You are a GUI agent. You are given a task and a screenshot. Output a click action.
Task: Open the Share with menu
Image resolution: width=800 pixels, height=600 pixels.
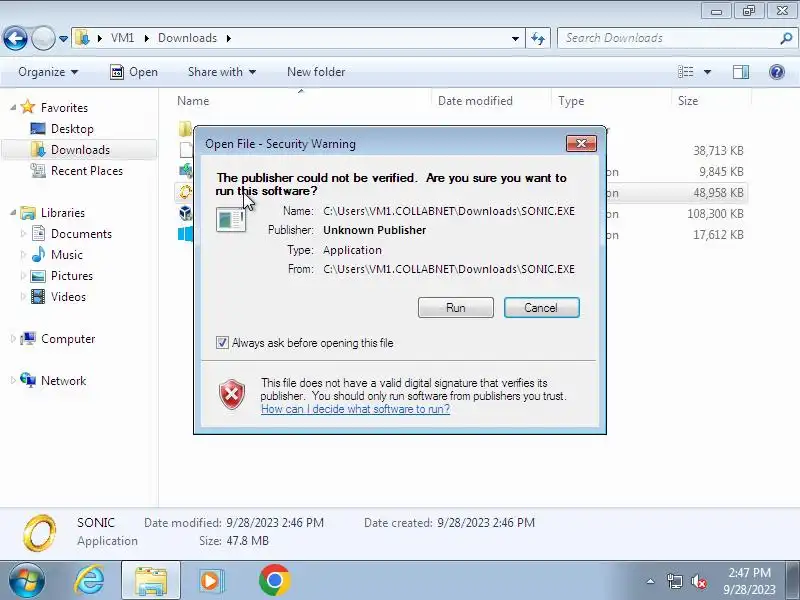pyautogui.click(x=221, y=72)
